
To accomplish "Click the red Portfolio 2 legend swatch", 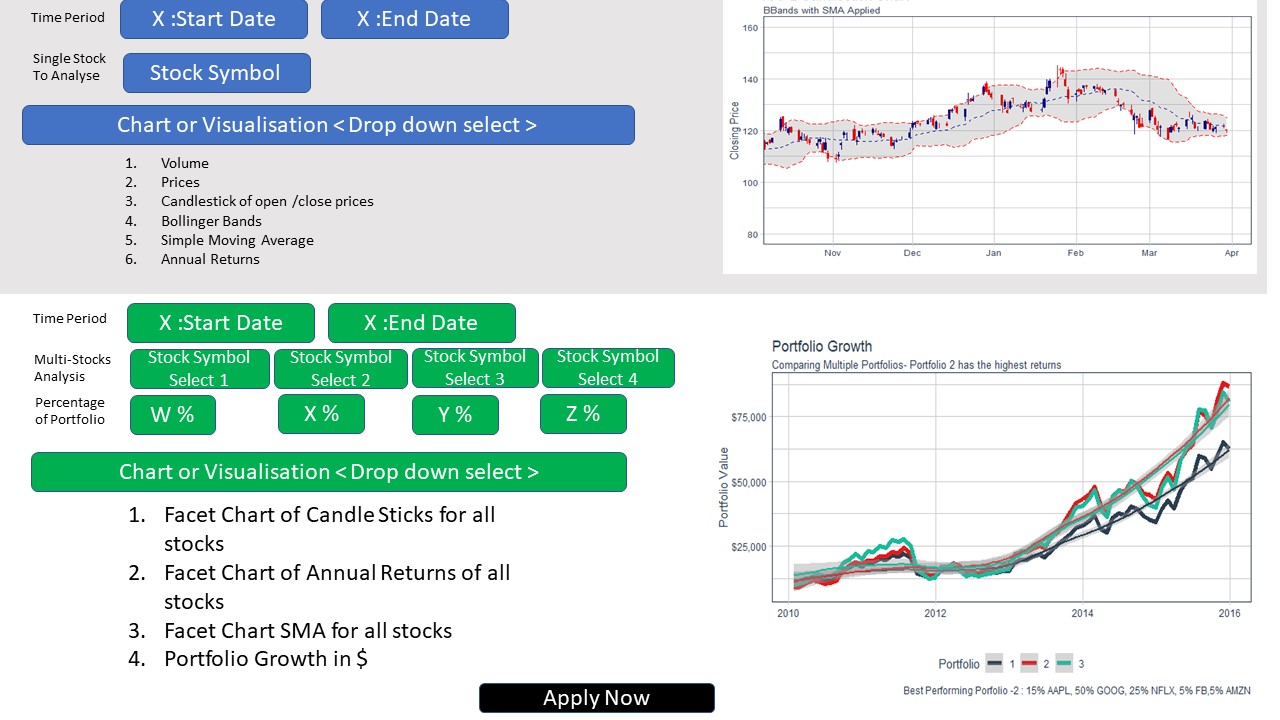I will tap(1031, 664).
